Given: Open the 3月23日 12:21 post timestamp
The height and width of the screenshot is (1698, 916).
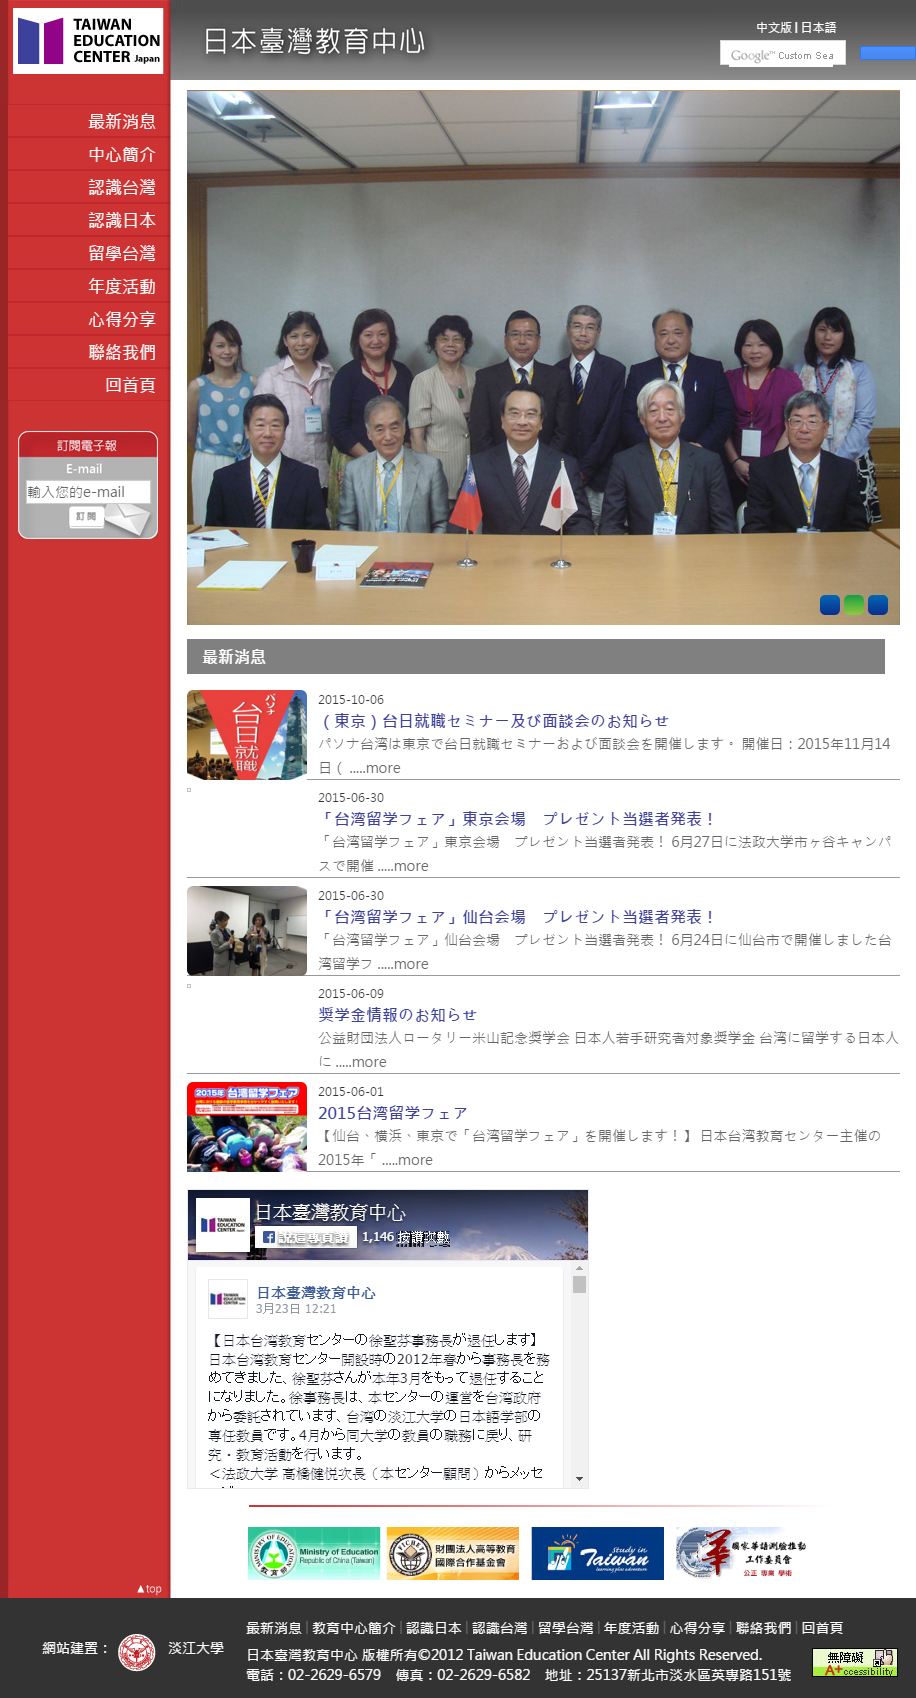Looking at the screenshot, I should (296, 1309).
